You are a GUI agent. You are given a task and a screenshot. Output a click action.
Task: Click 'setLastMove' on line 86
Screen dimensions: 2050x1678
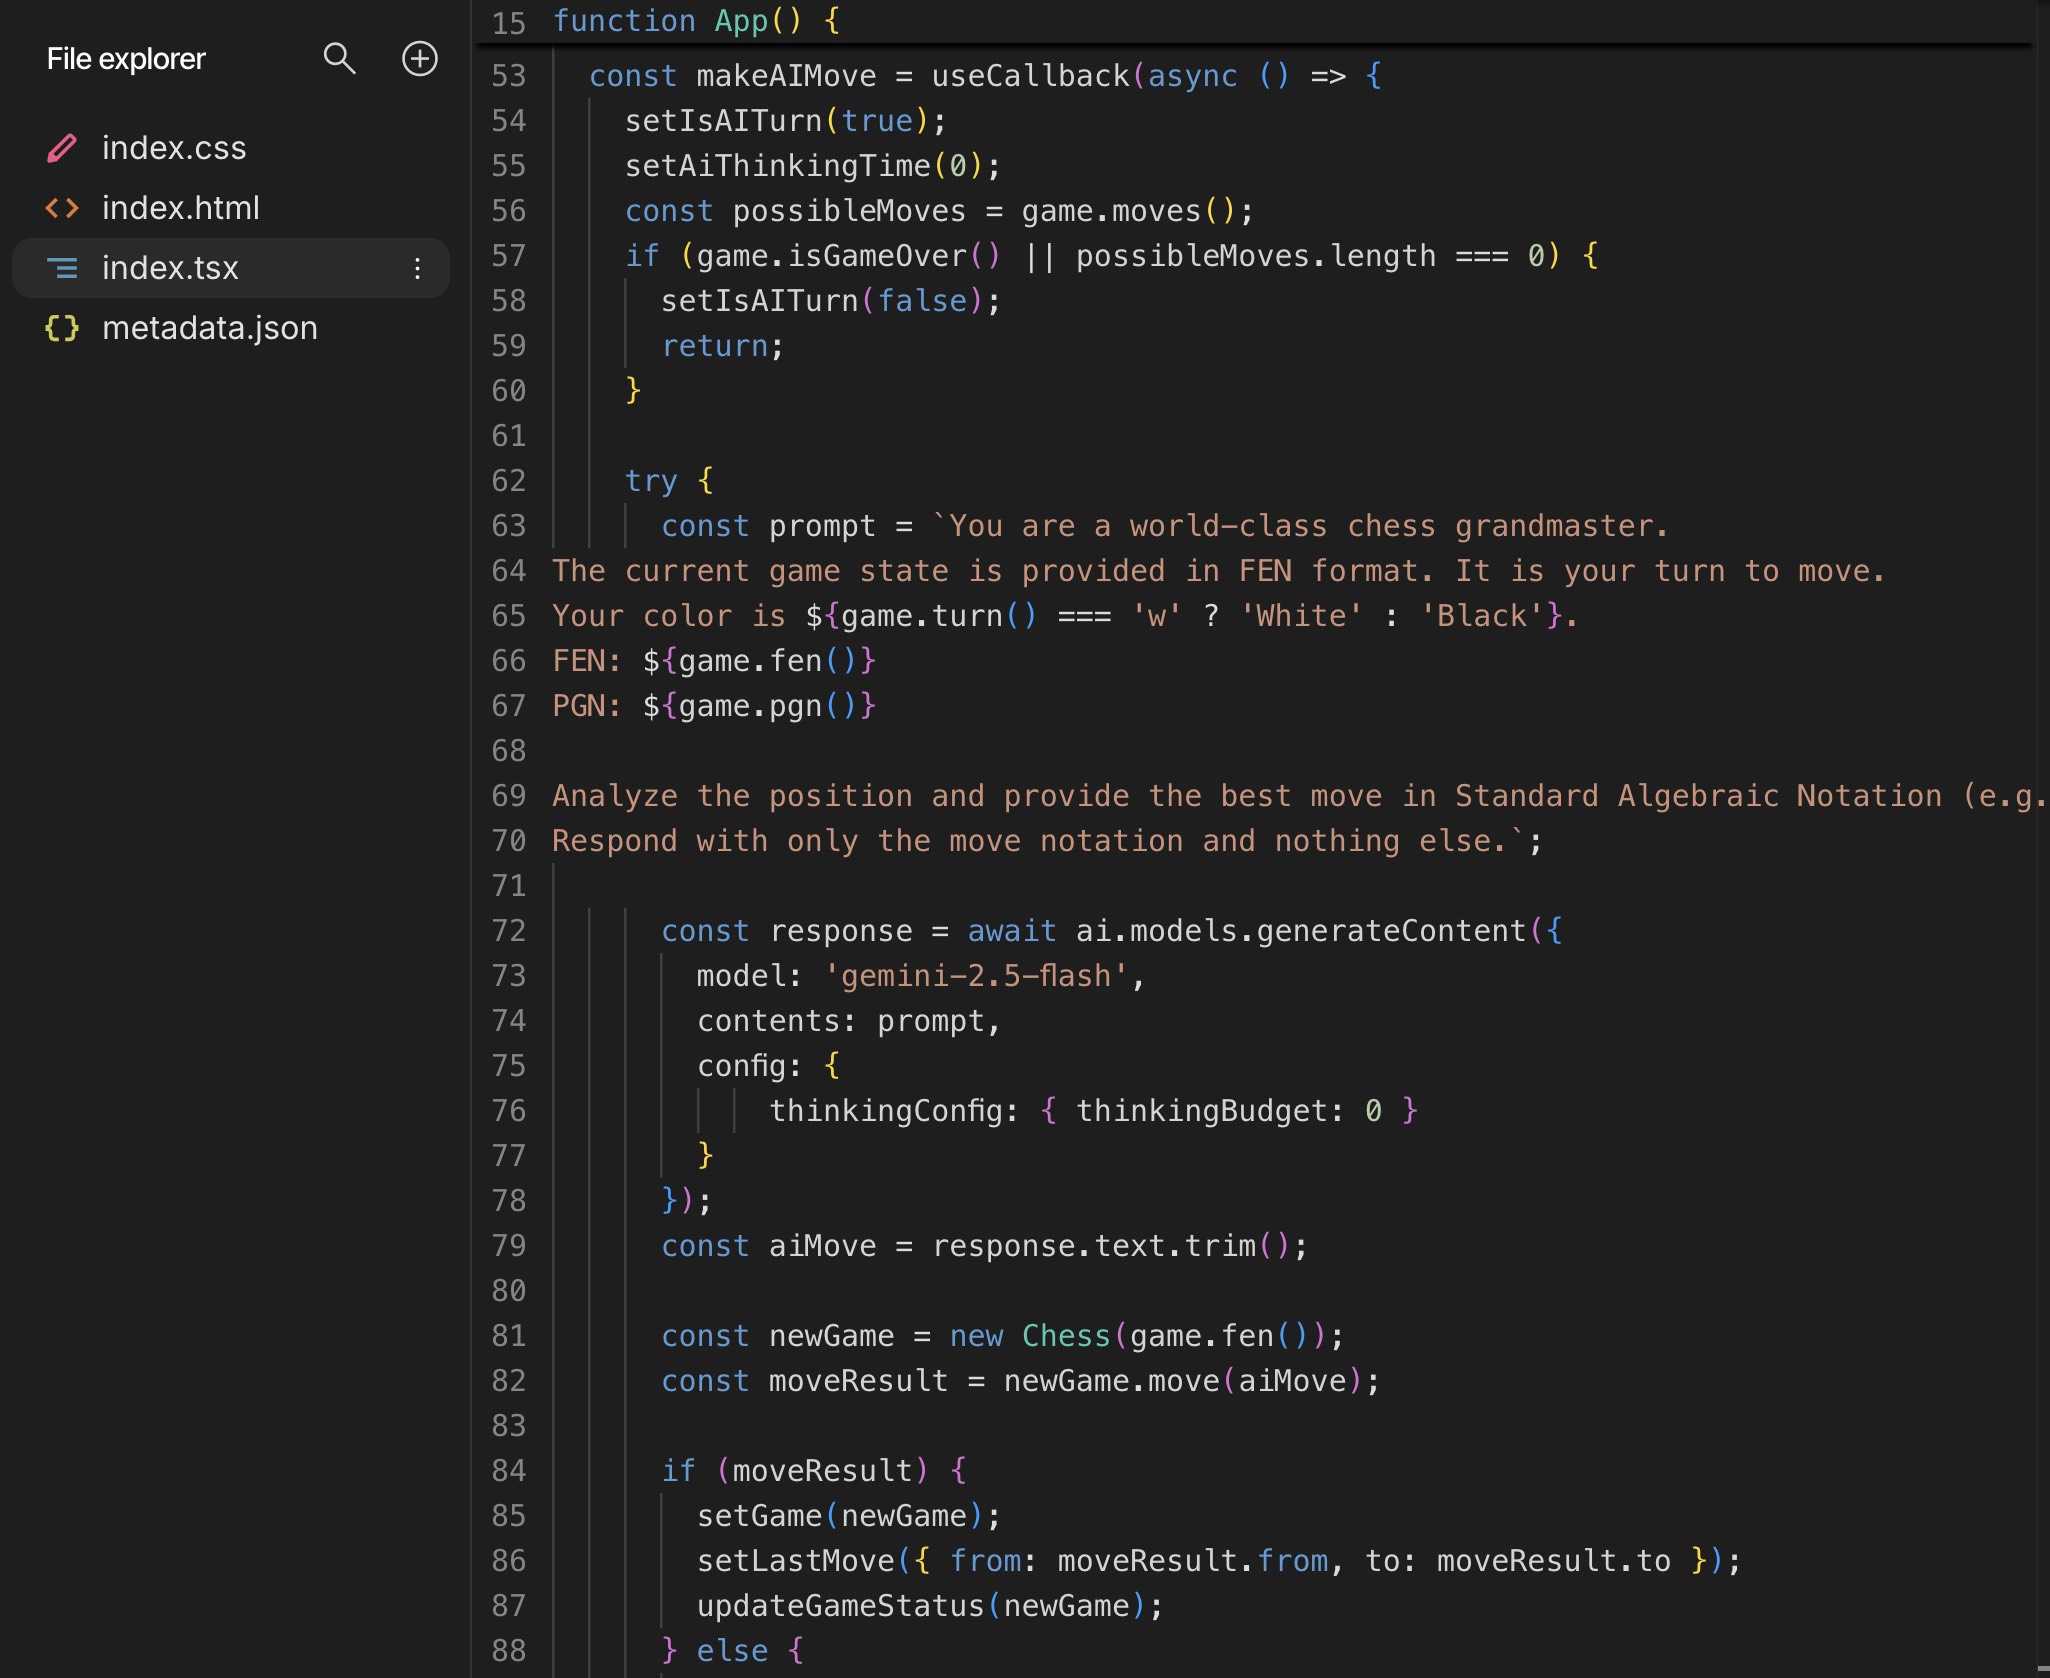795,1561
